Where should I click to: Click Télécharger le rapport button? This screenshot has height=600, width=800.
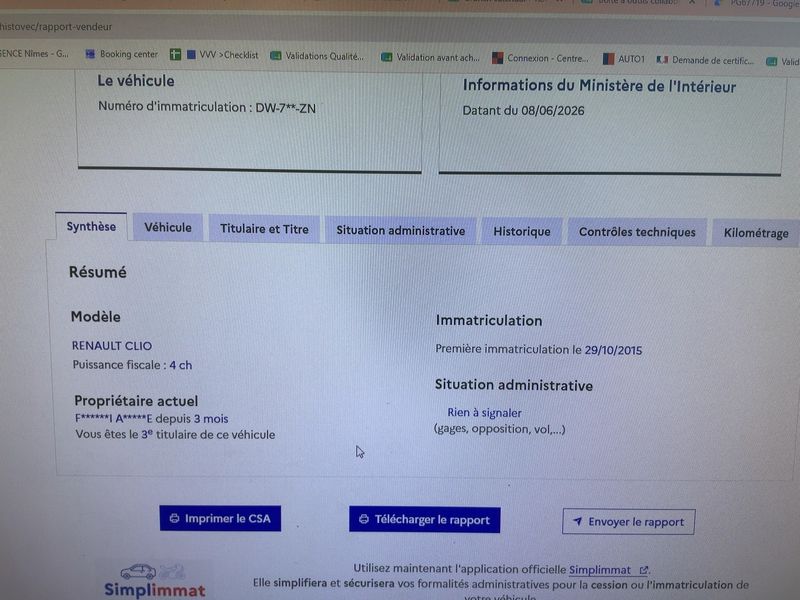pyautogui.click(x=424, y=520)
